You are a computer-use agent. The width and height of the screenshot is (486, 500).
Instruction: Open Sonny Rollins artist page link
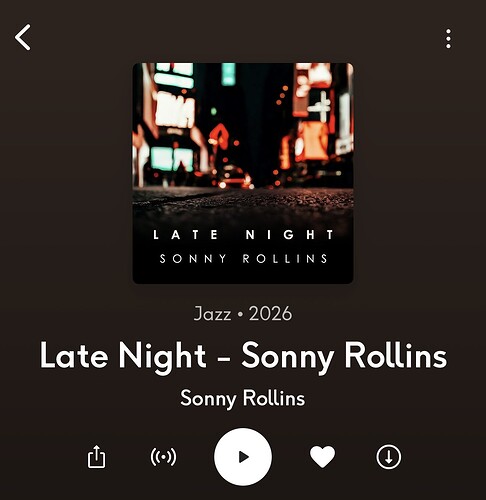(x=243, y=398)
